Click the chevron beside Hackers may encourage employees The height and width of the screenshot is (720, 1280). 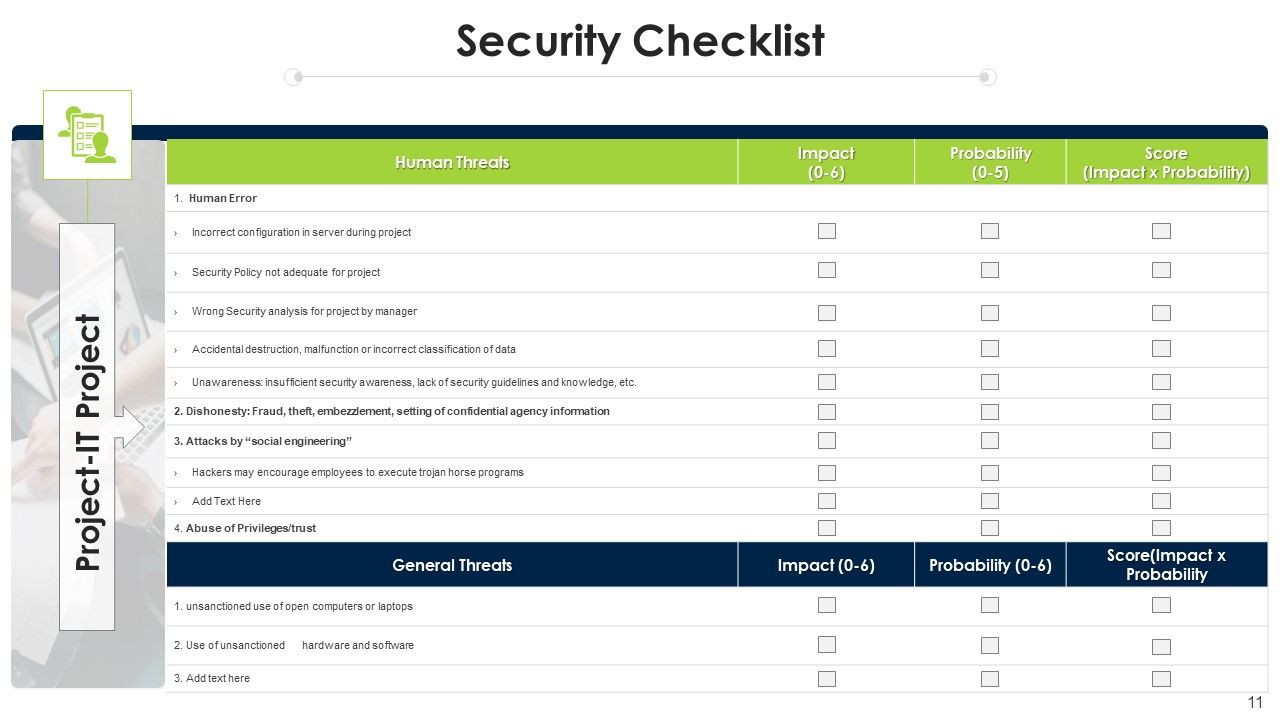(x=176, y=473)
